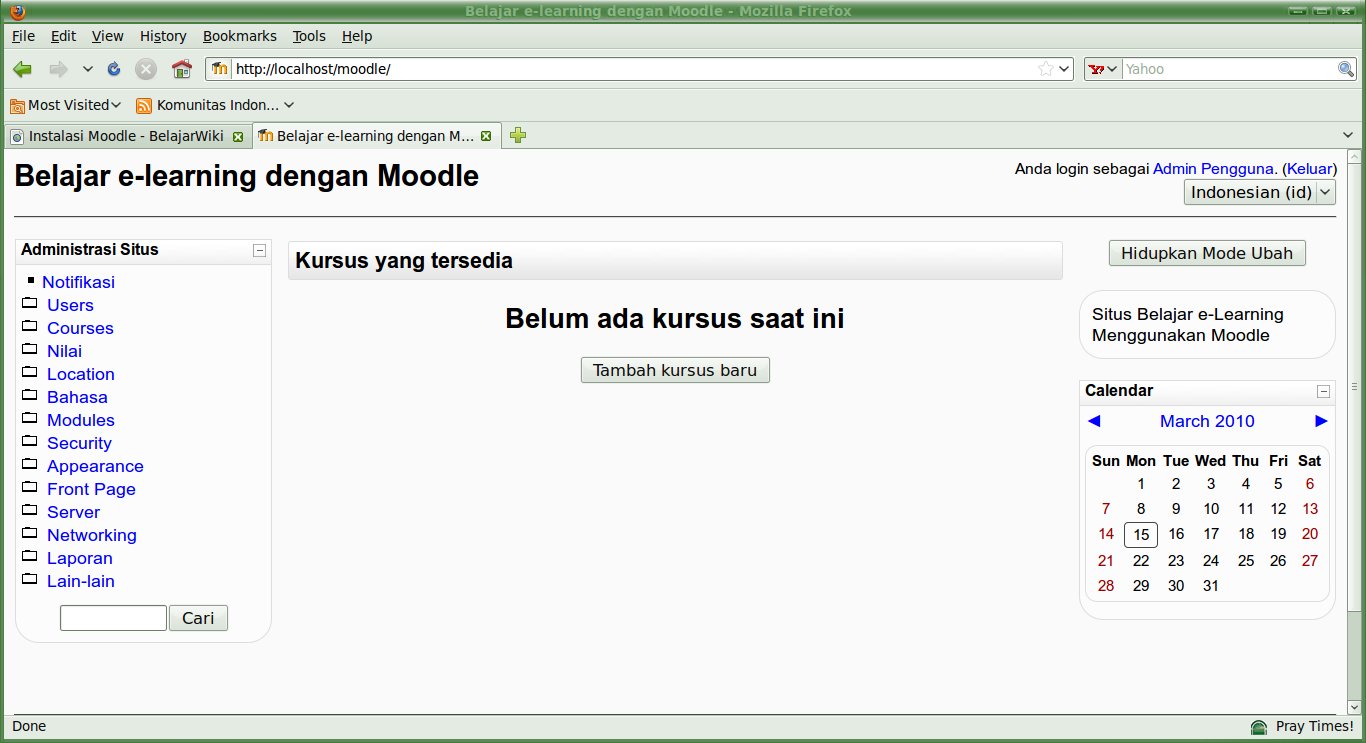Select day 15 in the calendar
Image resolution: width=1366 pixels, height=743 pixels.
pyautogui.click(x=1141, y=535)
